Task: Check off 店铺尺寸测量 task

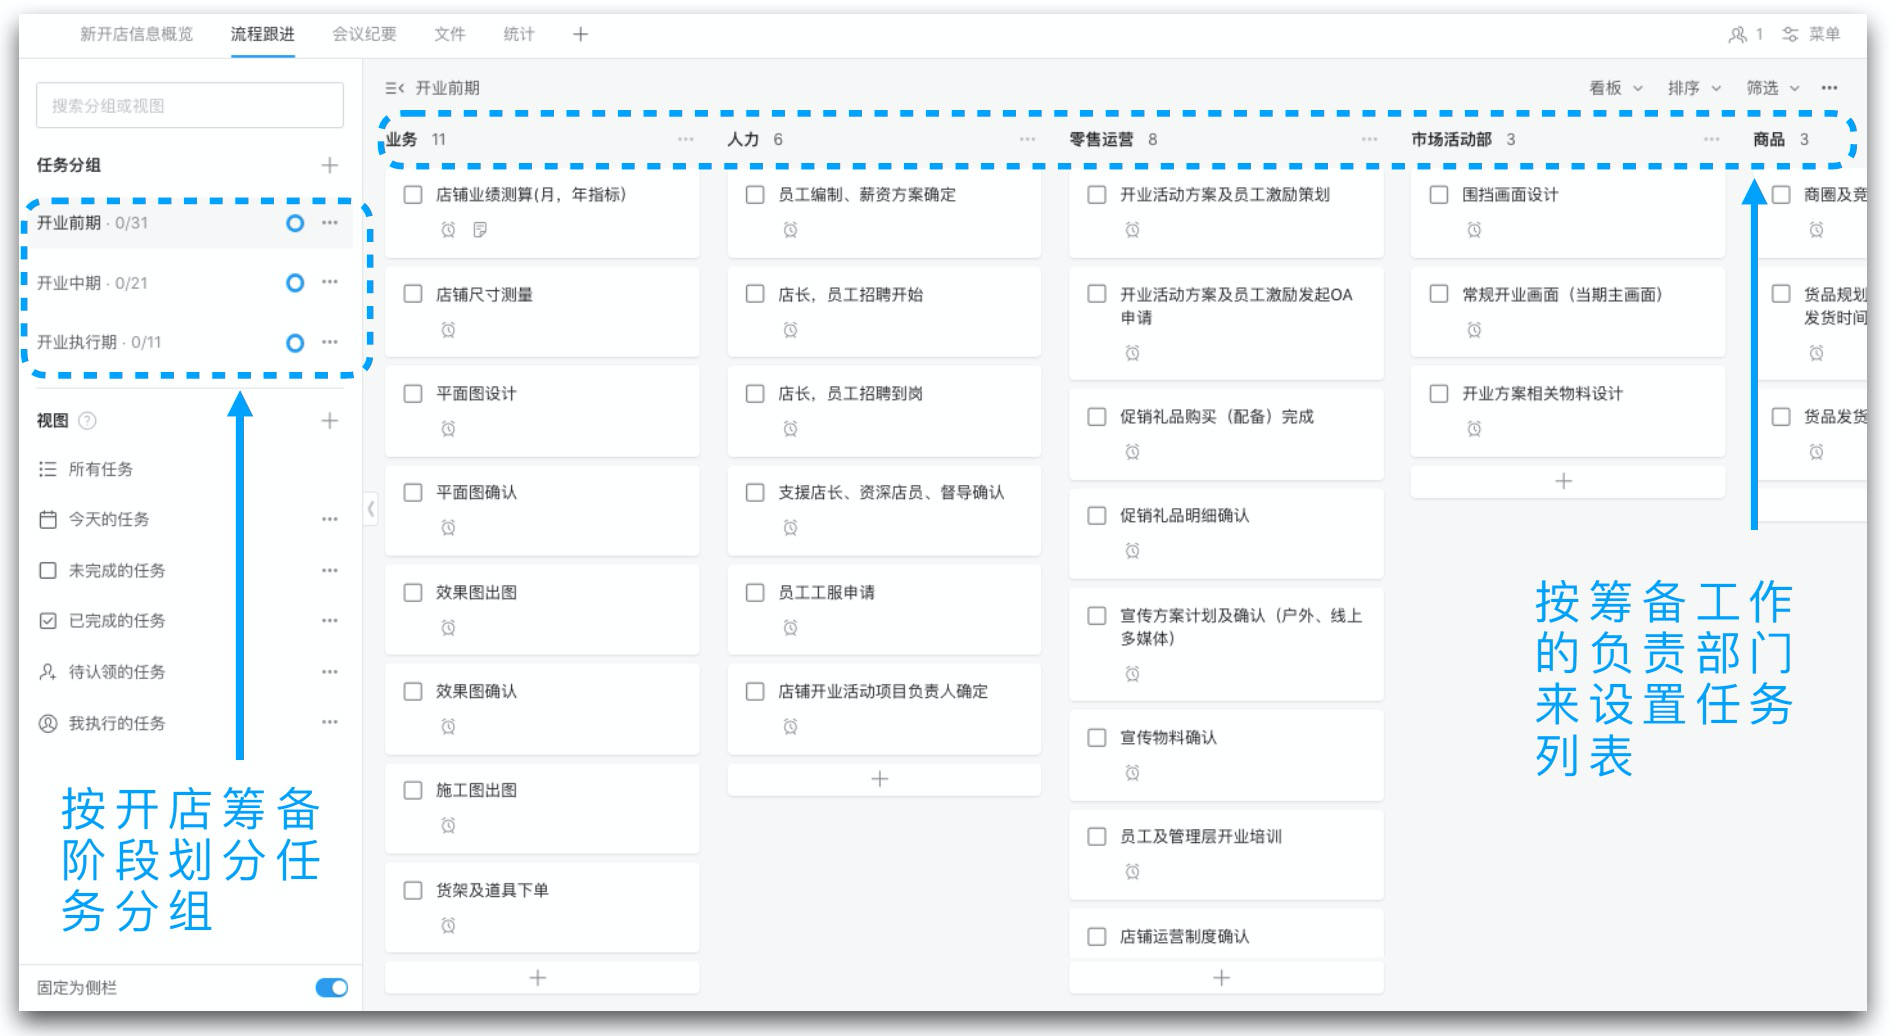Action: click(413, 294)
